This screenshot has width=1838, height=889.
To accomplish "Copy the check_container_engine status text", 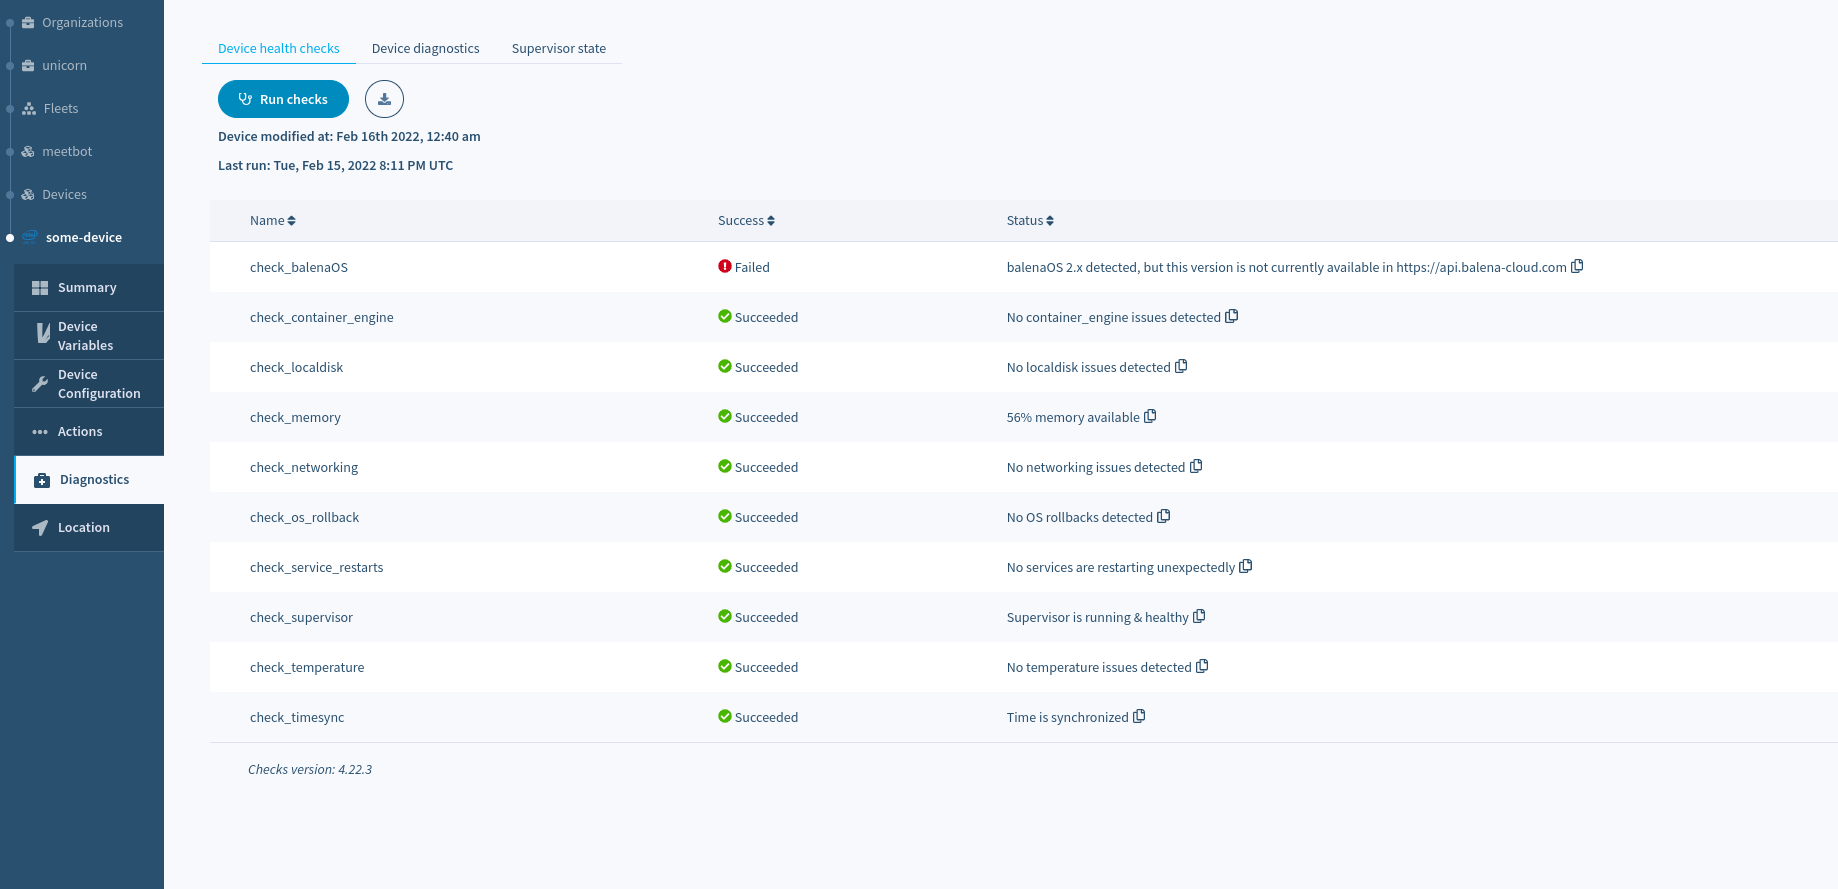I will coord(1232,316).
